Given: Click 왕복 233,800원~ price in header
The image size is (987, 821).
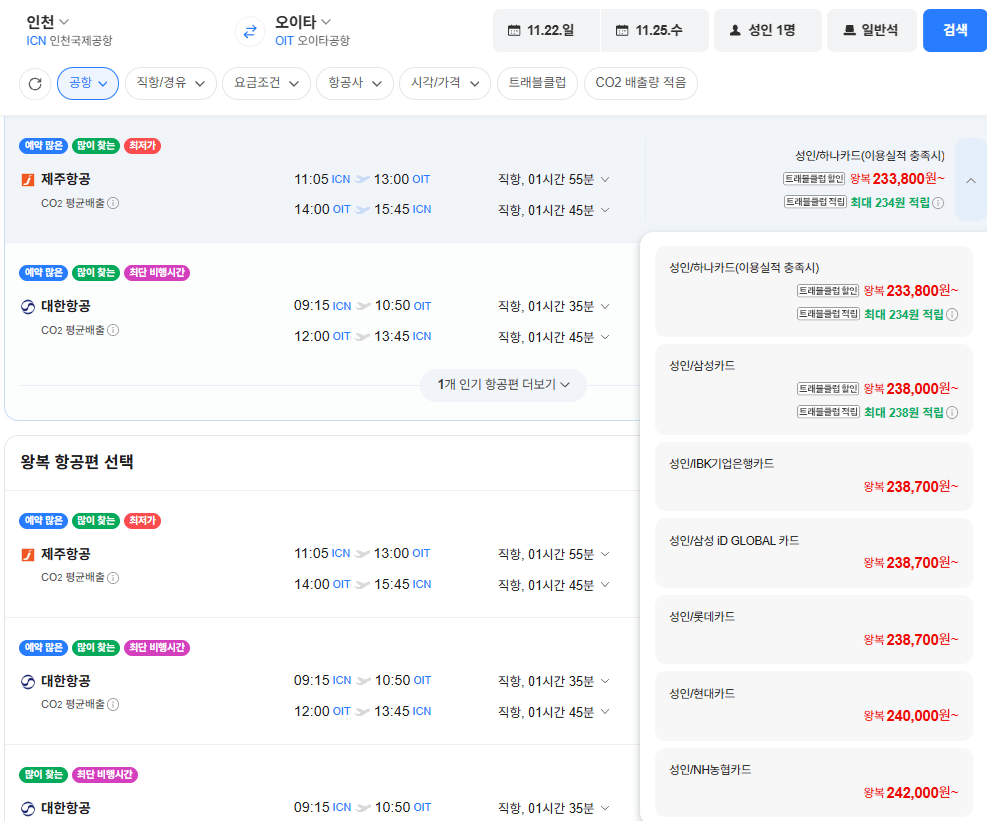Looking at the screenshot, I should point(897,179).
